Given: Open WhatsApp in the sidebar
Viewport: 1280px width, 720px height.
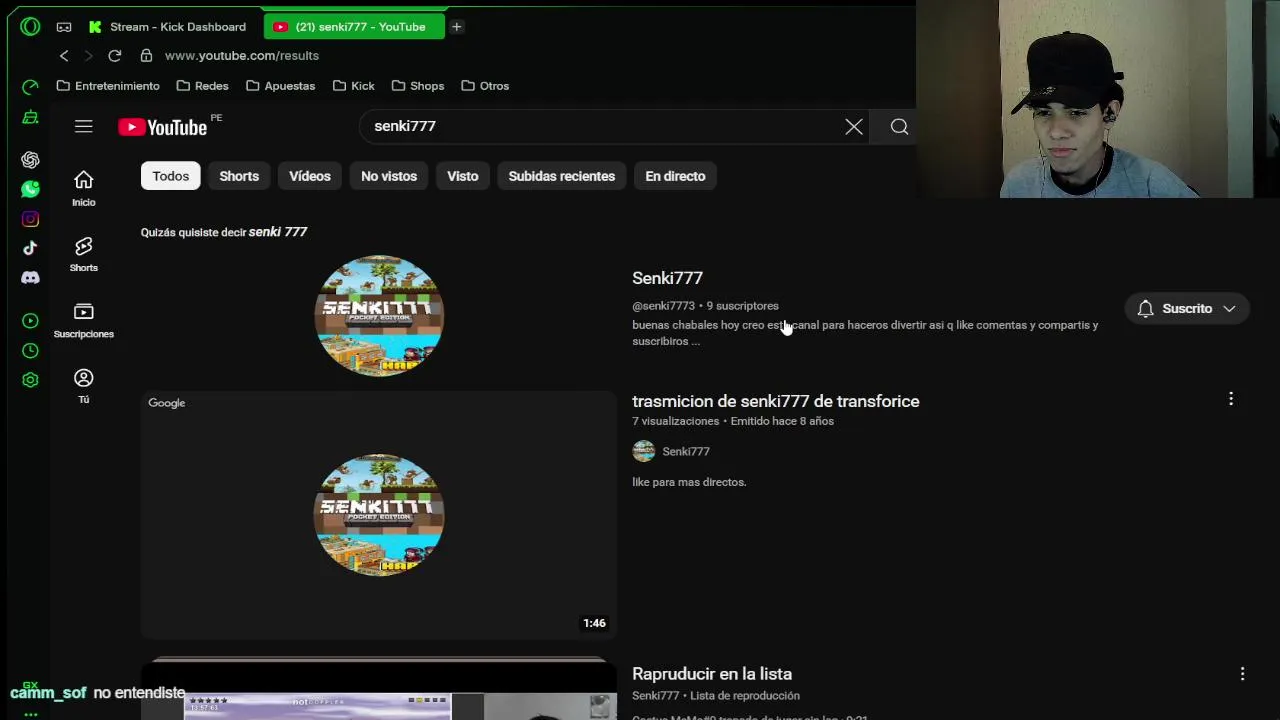Looking at the screenshot, I should (30, 189).
